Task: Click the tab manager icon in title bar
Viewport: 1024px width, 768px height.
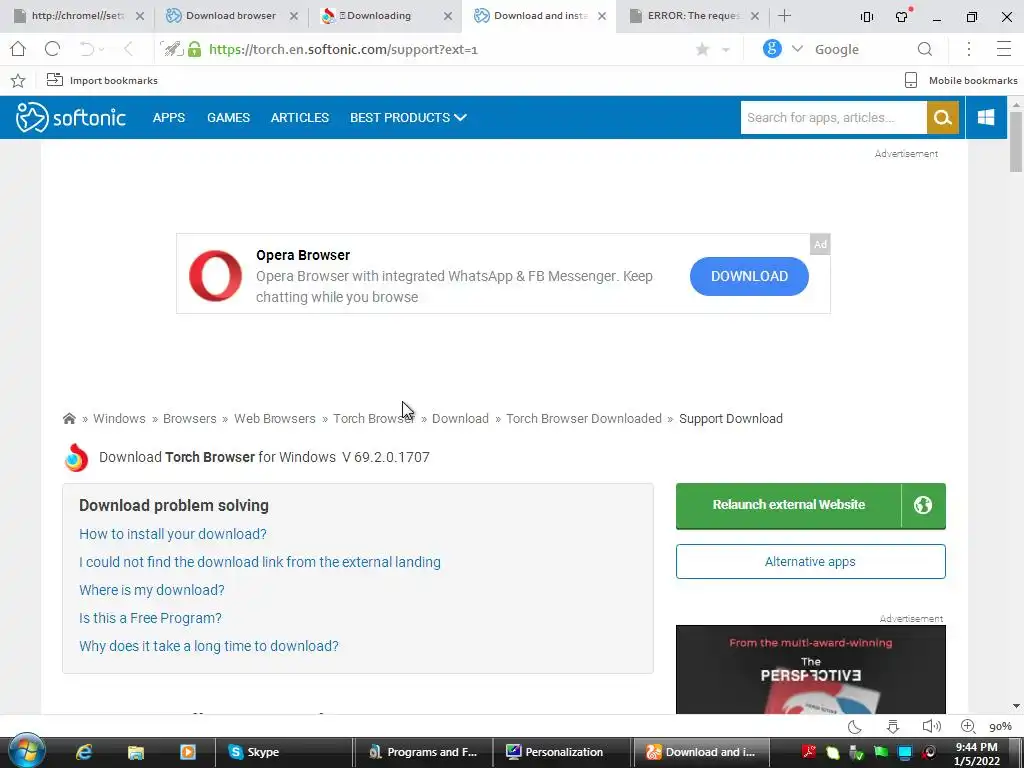Action: 867,17
